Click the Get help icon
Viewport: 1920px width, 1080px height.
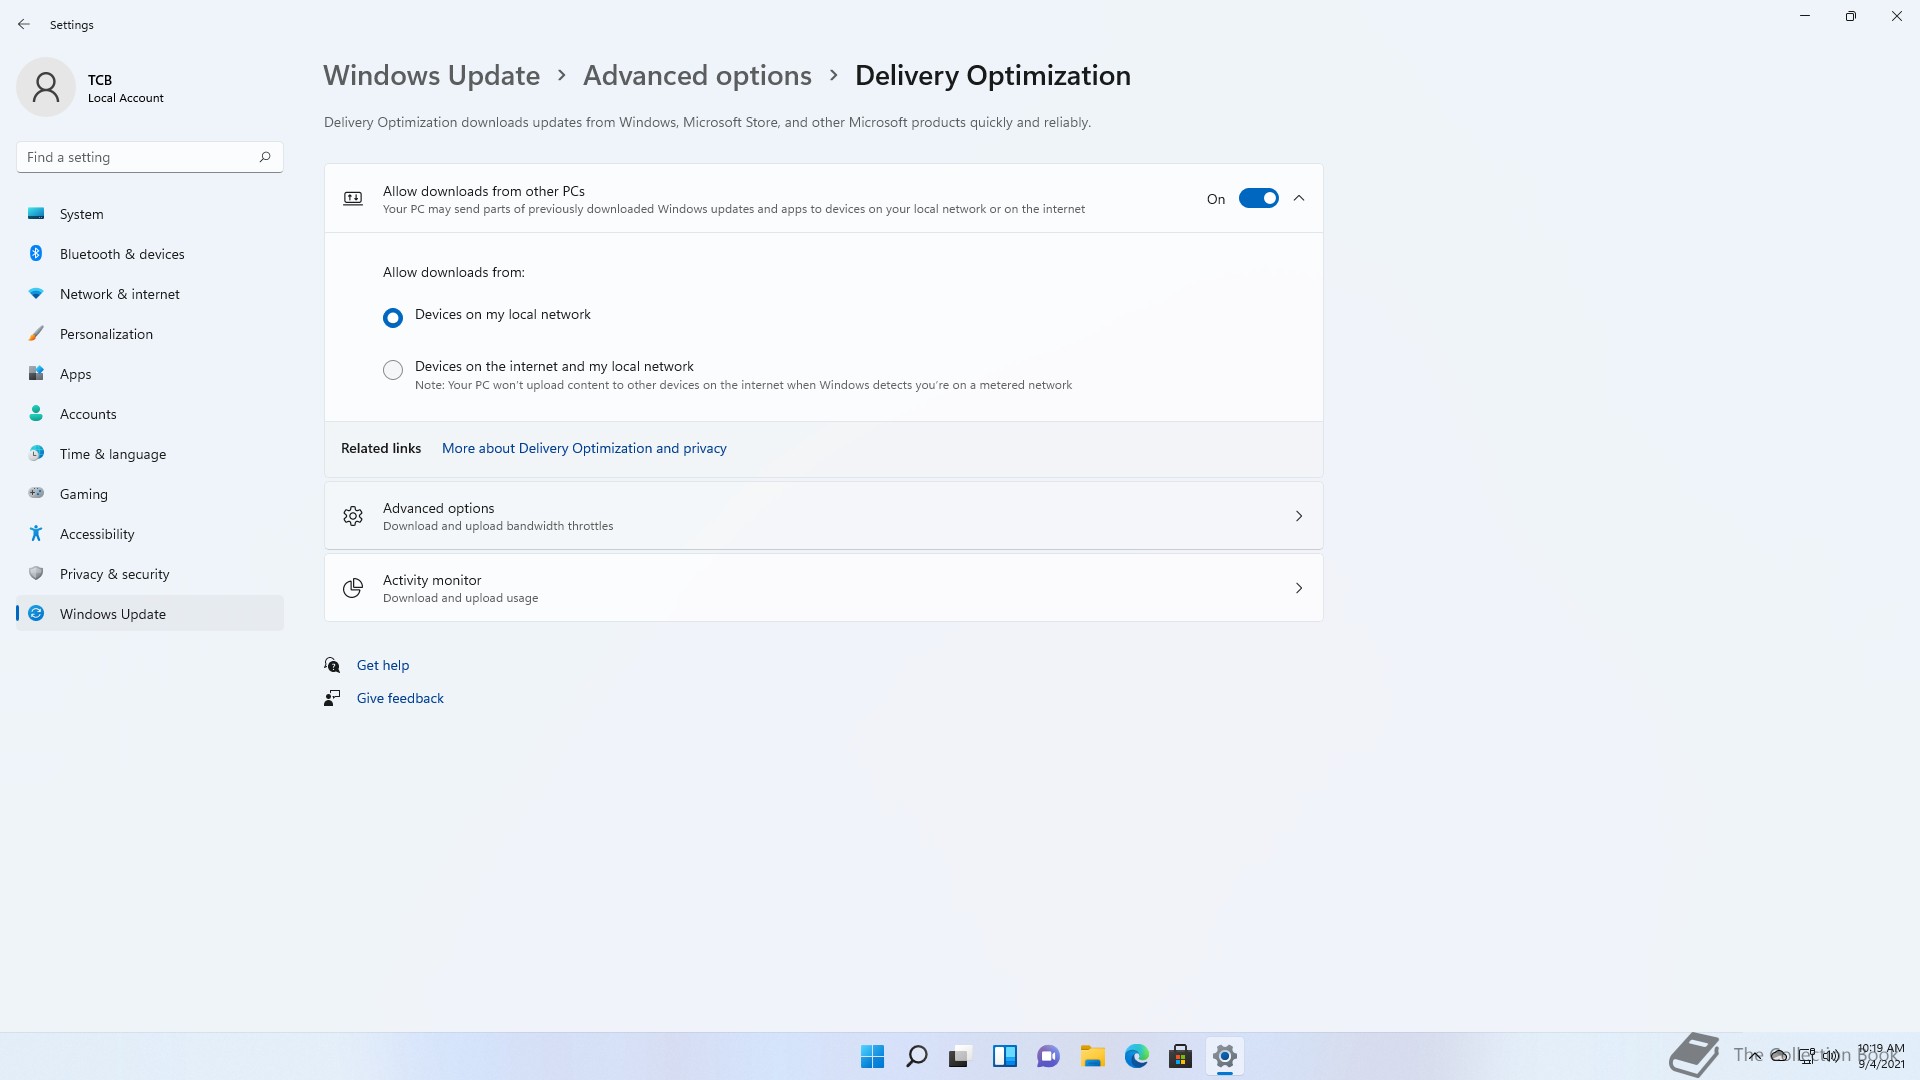[332, 665]
